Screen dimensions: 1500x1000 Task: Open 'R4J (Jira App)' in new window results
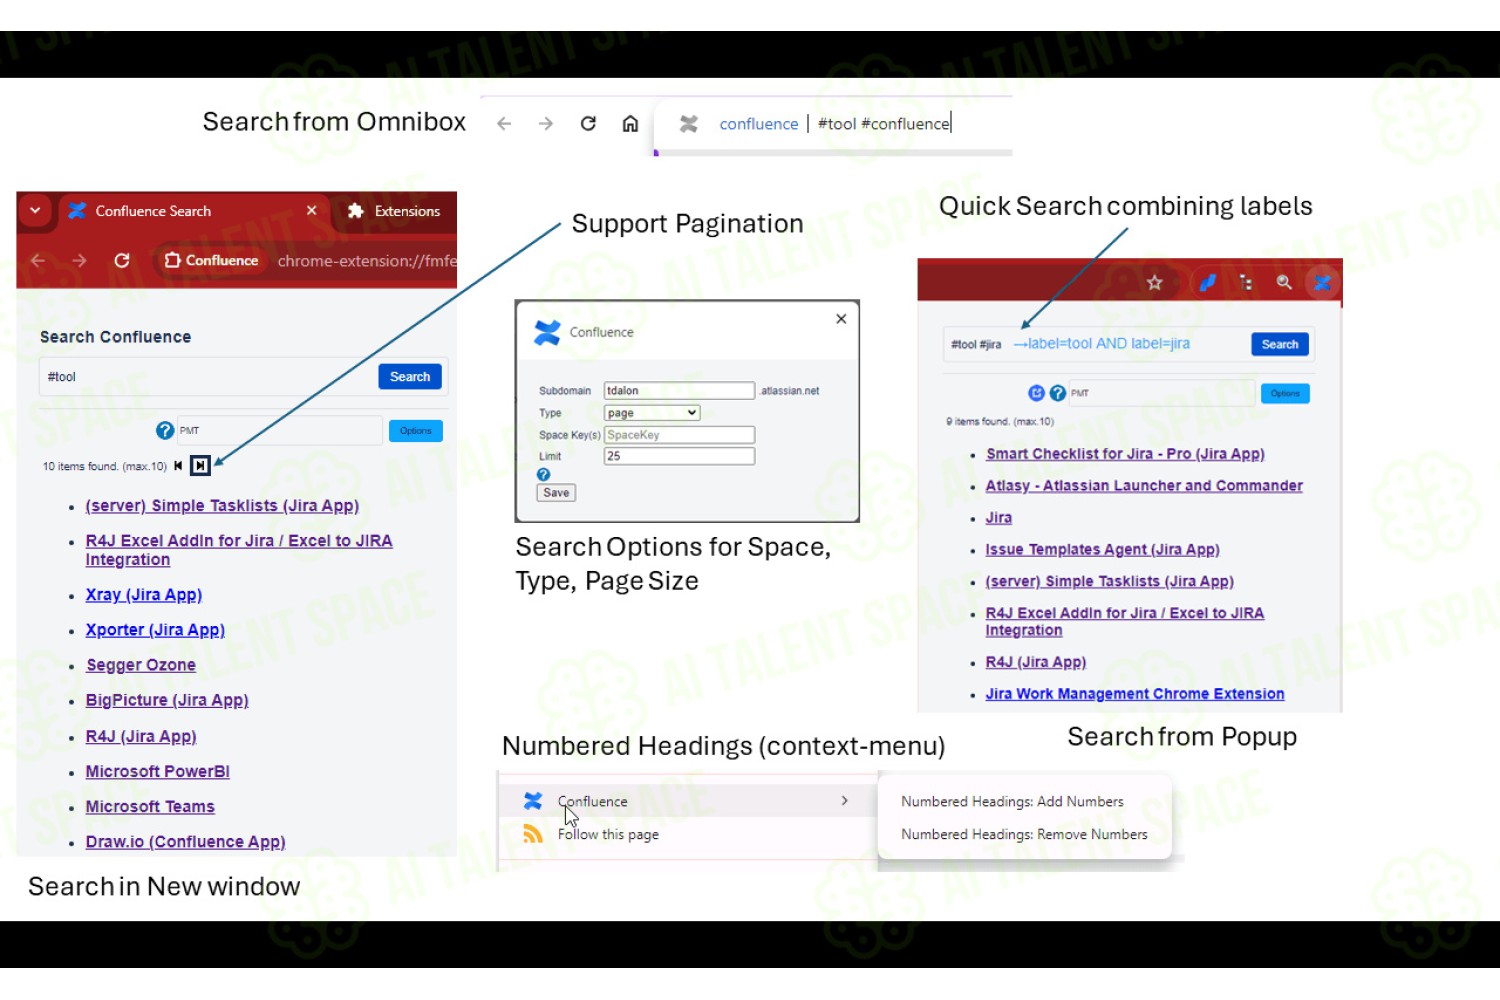141,736
